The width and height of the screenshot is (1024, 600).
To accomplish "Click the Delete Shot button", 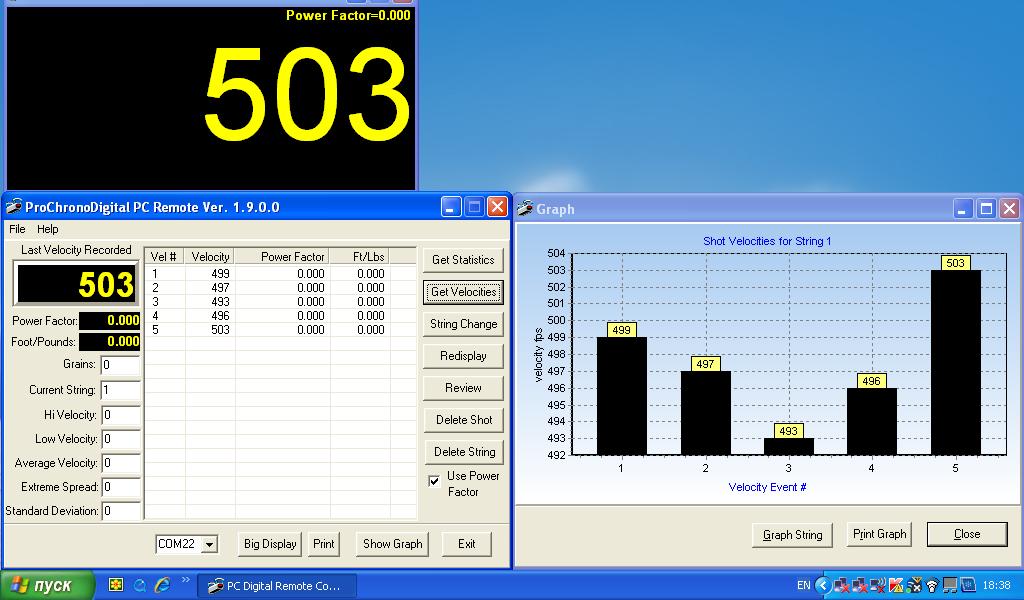I will 463,420.
